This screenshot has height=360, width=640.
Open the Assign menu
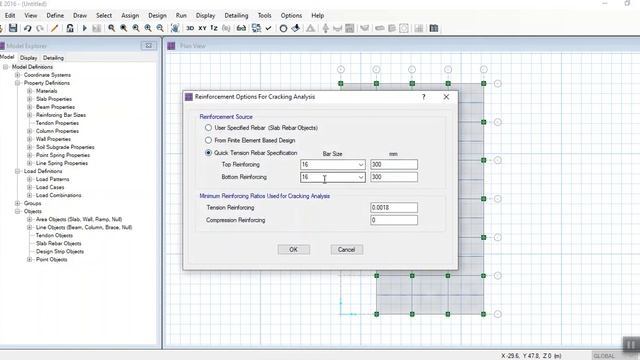130,16
